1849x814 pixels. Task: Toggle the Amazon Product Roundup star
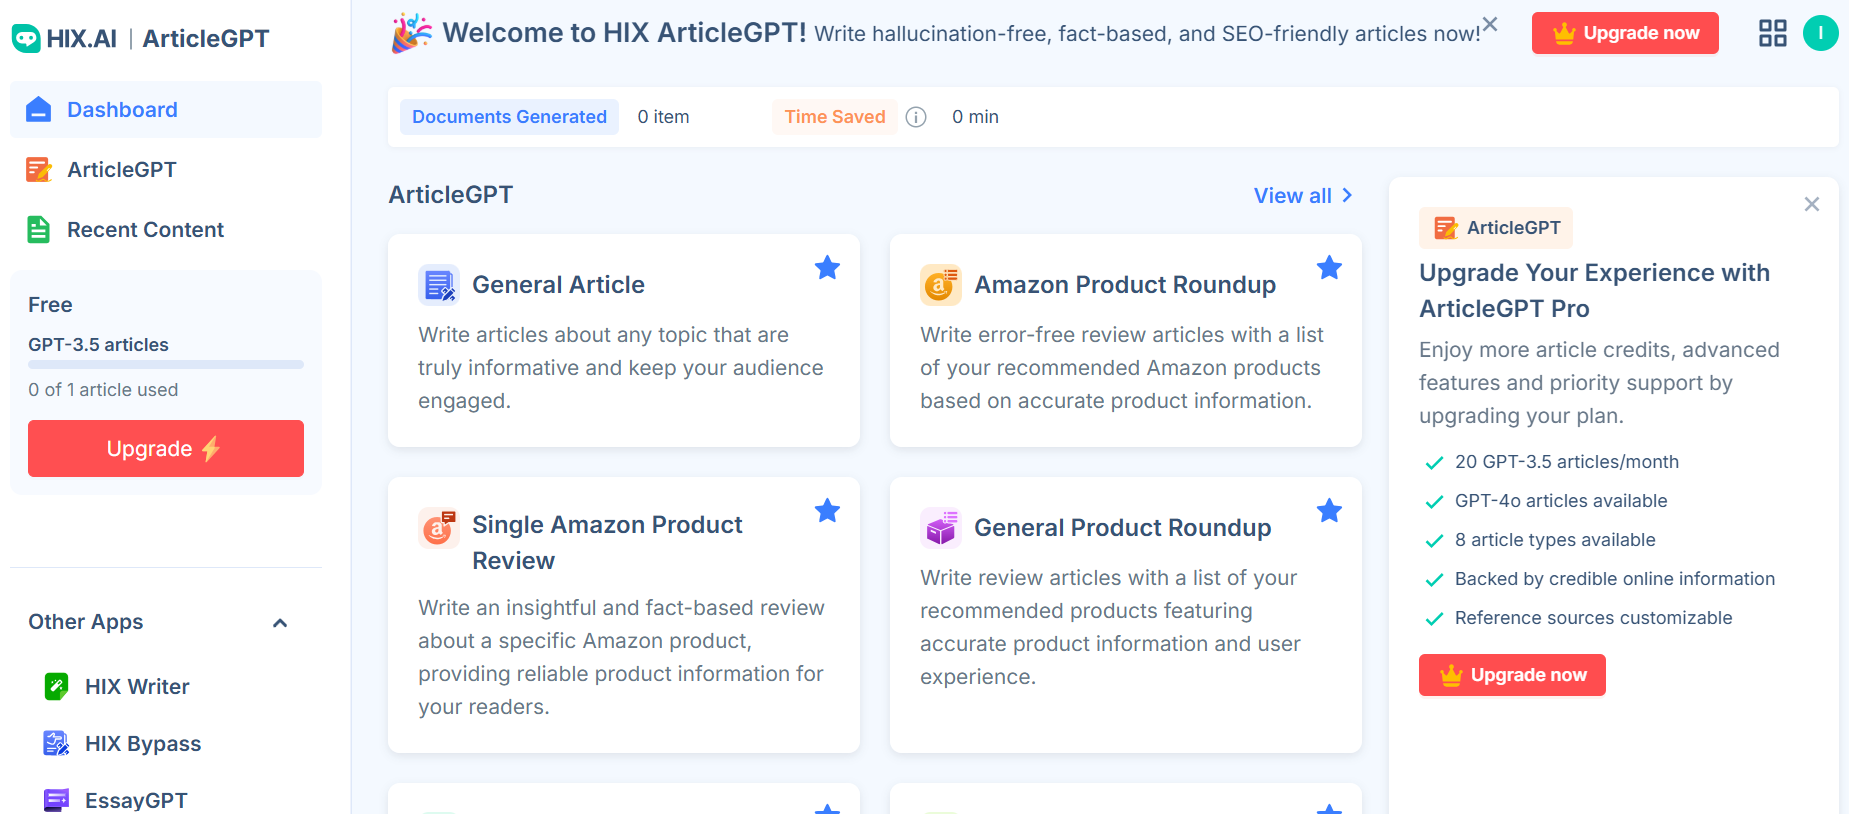(1329, 268)
